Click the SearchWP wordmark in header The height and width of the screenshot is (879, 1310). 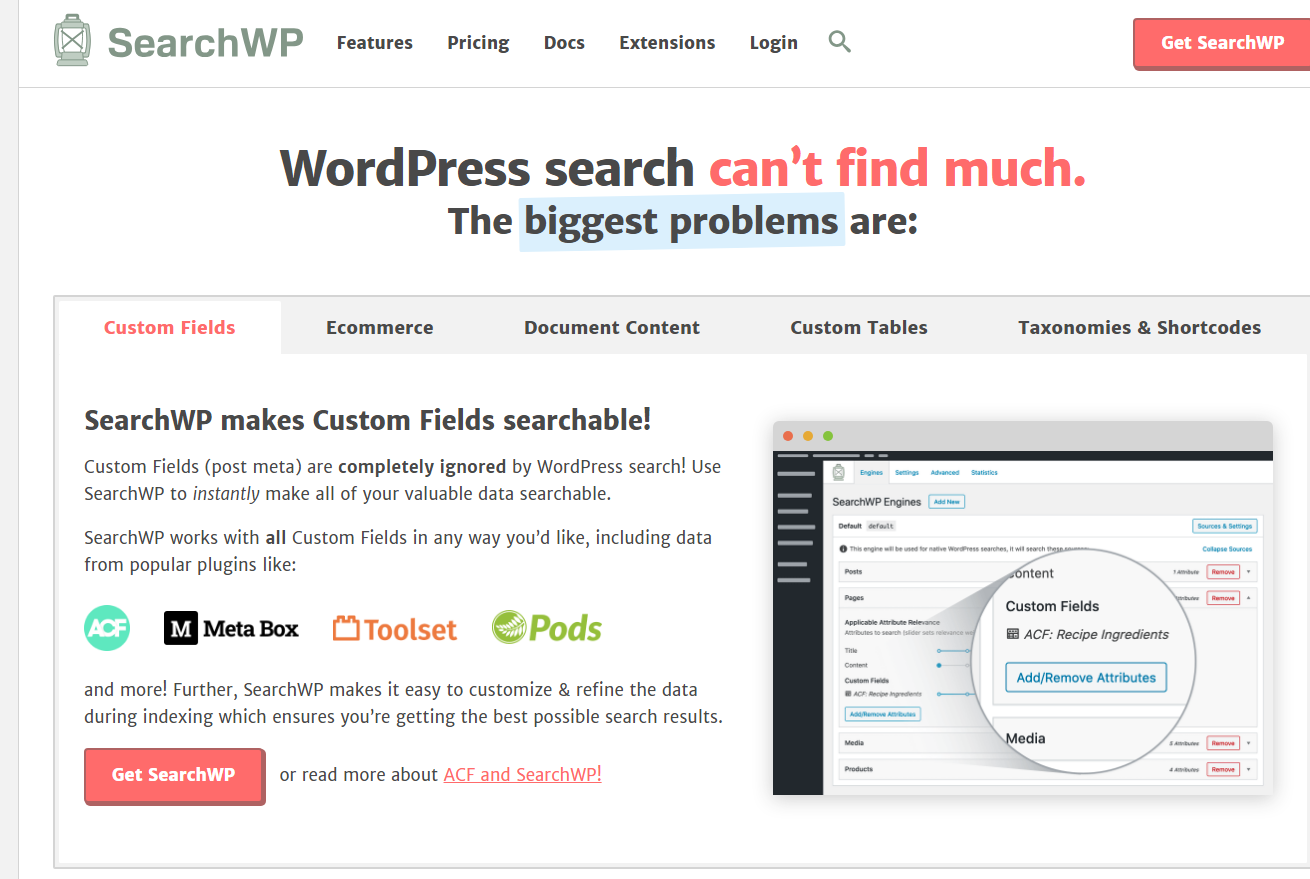tap(205, 42)
